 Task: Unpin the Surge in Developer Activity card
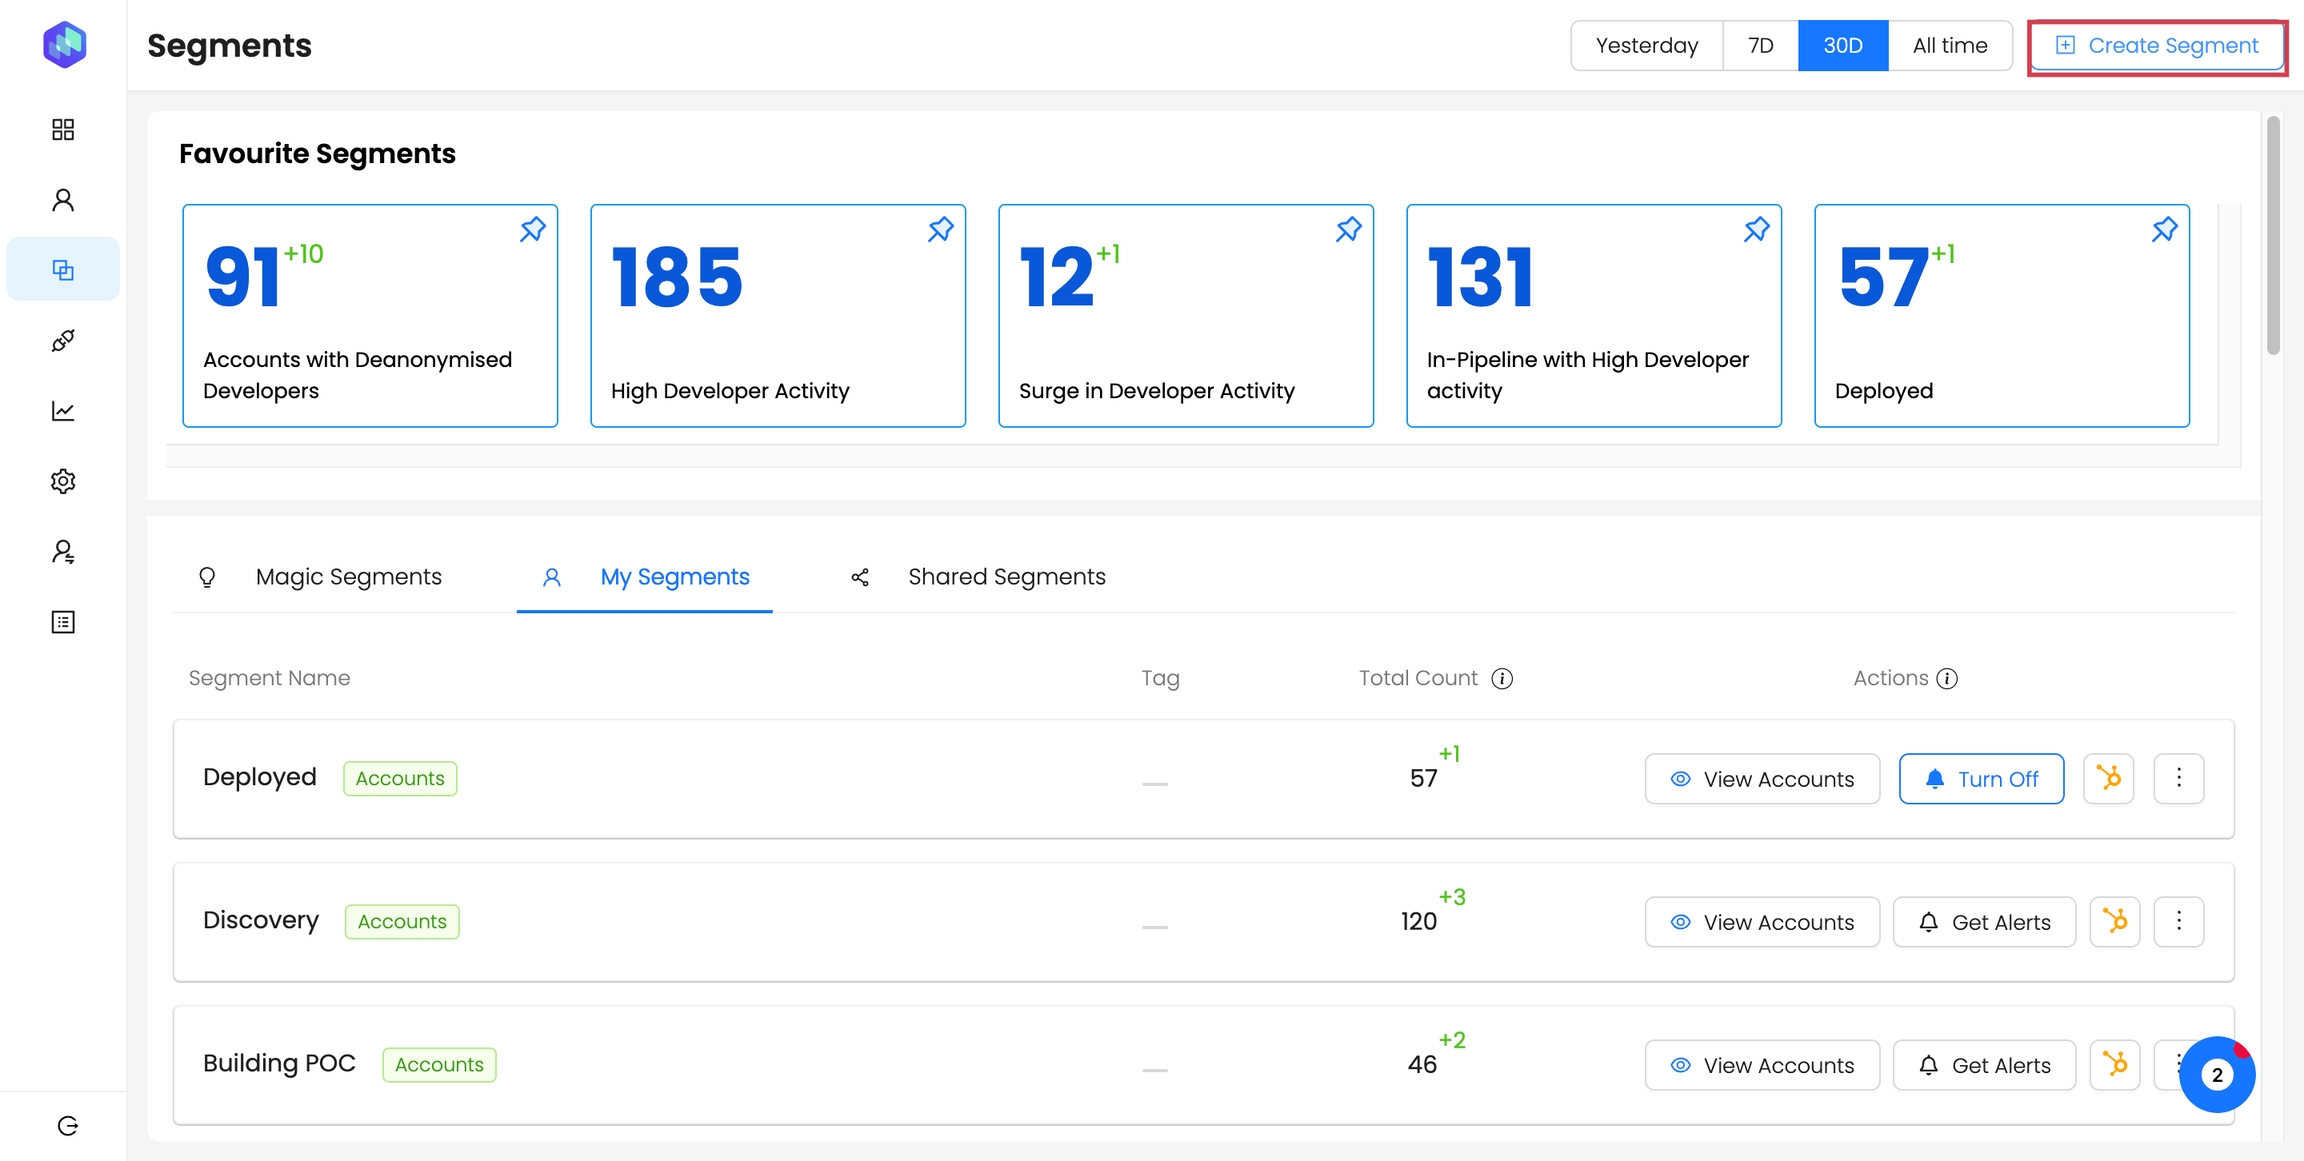click(x=1348, y=230)
